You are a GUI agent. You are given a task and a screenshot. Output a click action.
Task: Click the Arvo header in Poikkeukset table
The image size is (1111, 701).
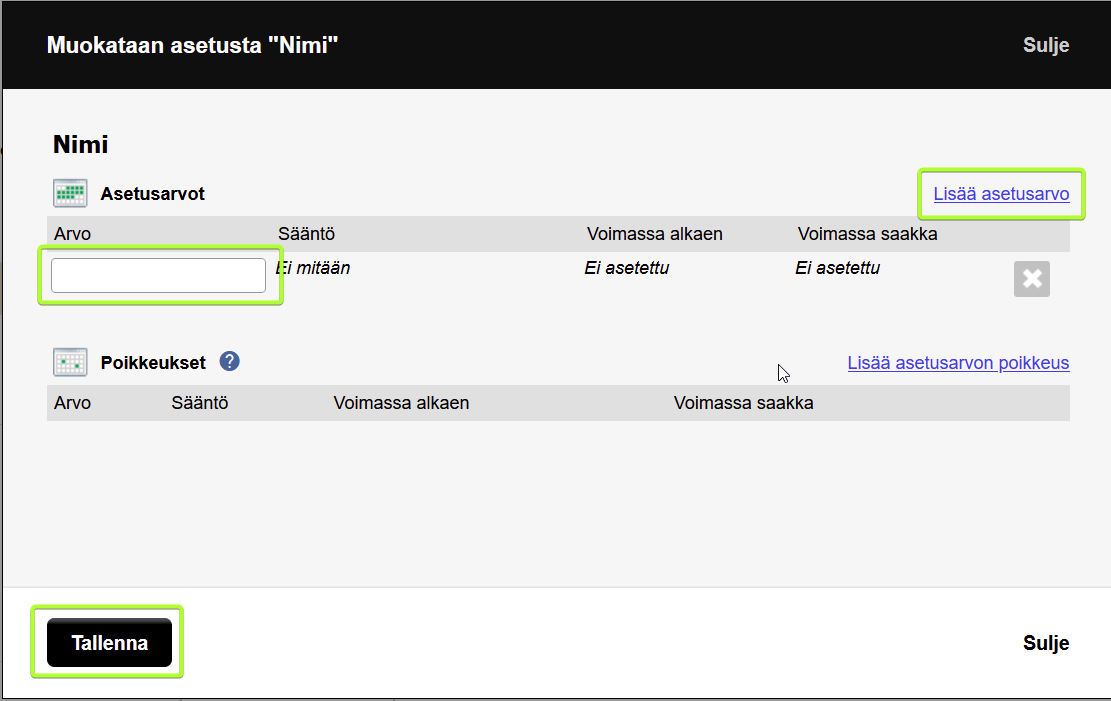tap(72, 403)
